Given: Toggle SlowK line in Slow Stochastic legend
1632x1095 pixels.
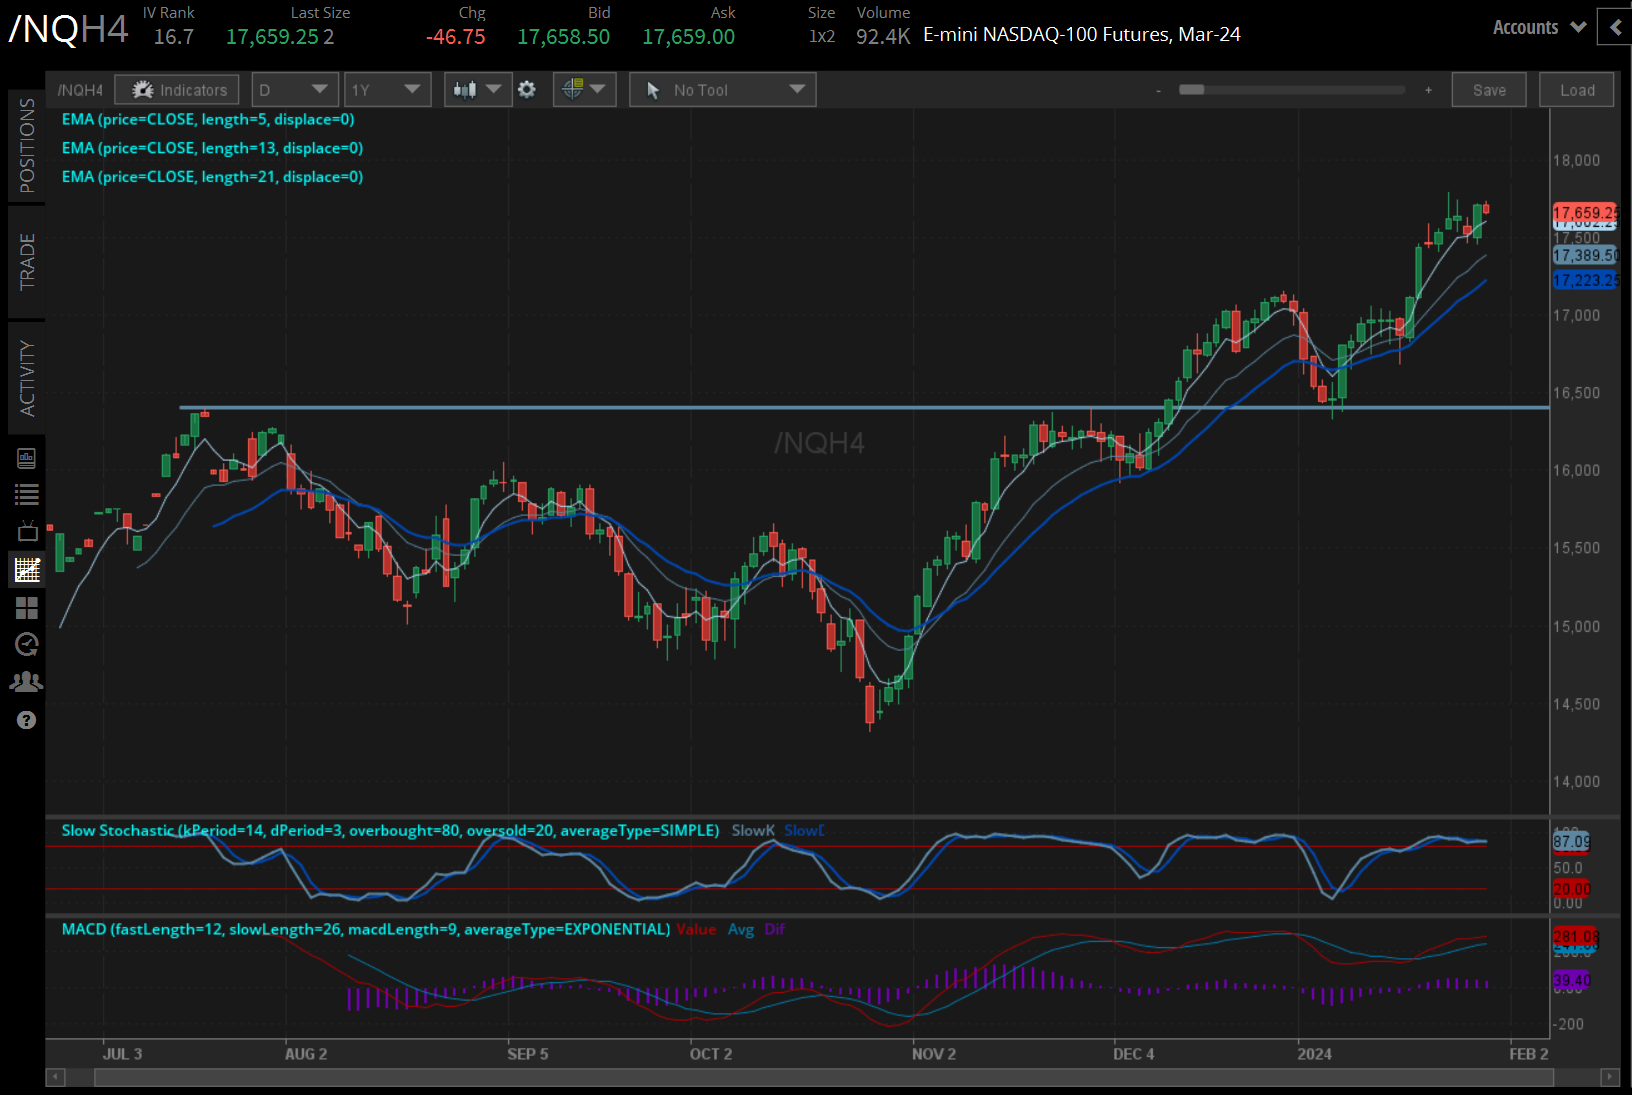Looking at the screenshot, I should [753, 830].
